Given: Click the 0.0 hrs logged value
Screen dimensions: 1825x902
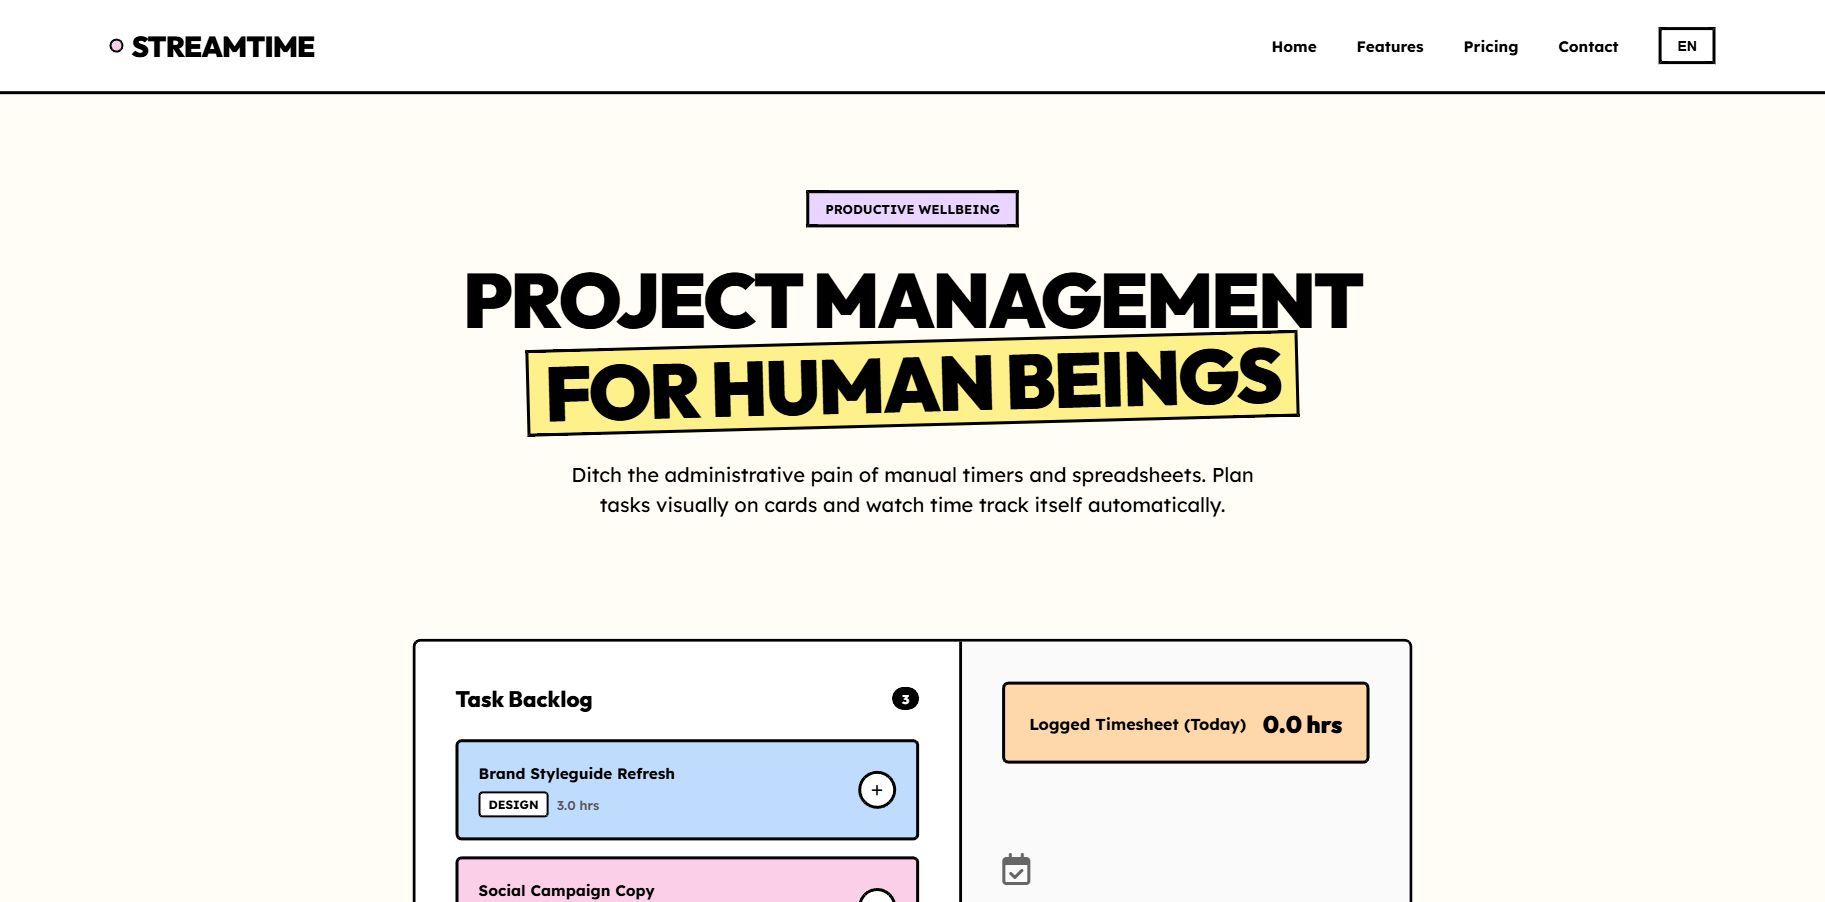Looking at the screenshot, I should pos(1302,725).
